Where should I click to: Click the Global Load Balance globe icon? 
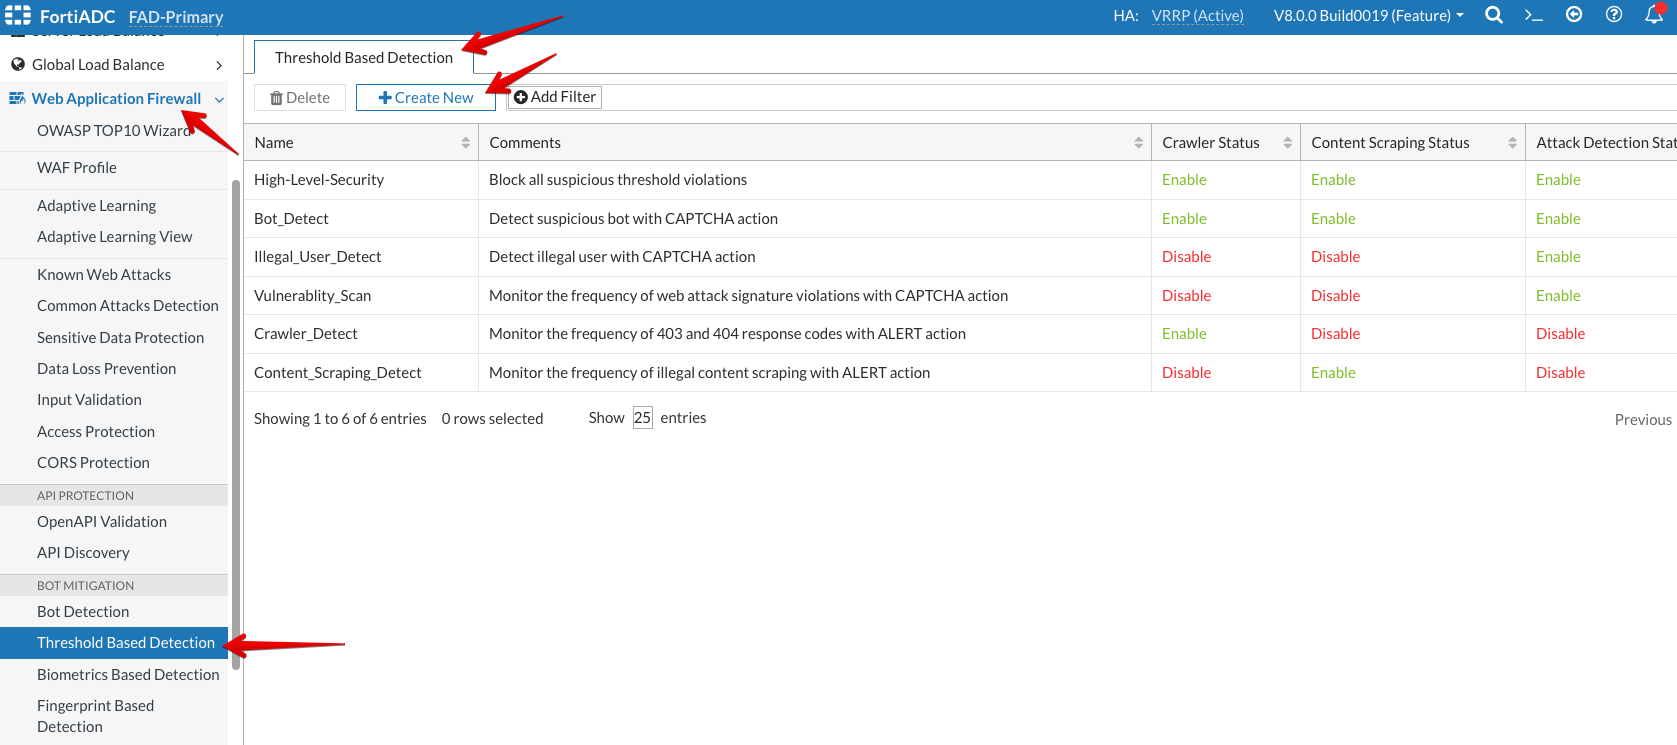point(18,65)
